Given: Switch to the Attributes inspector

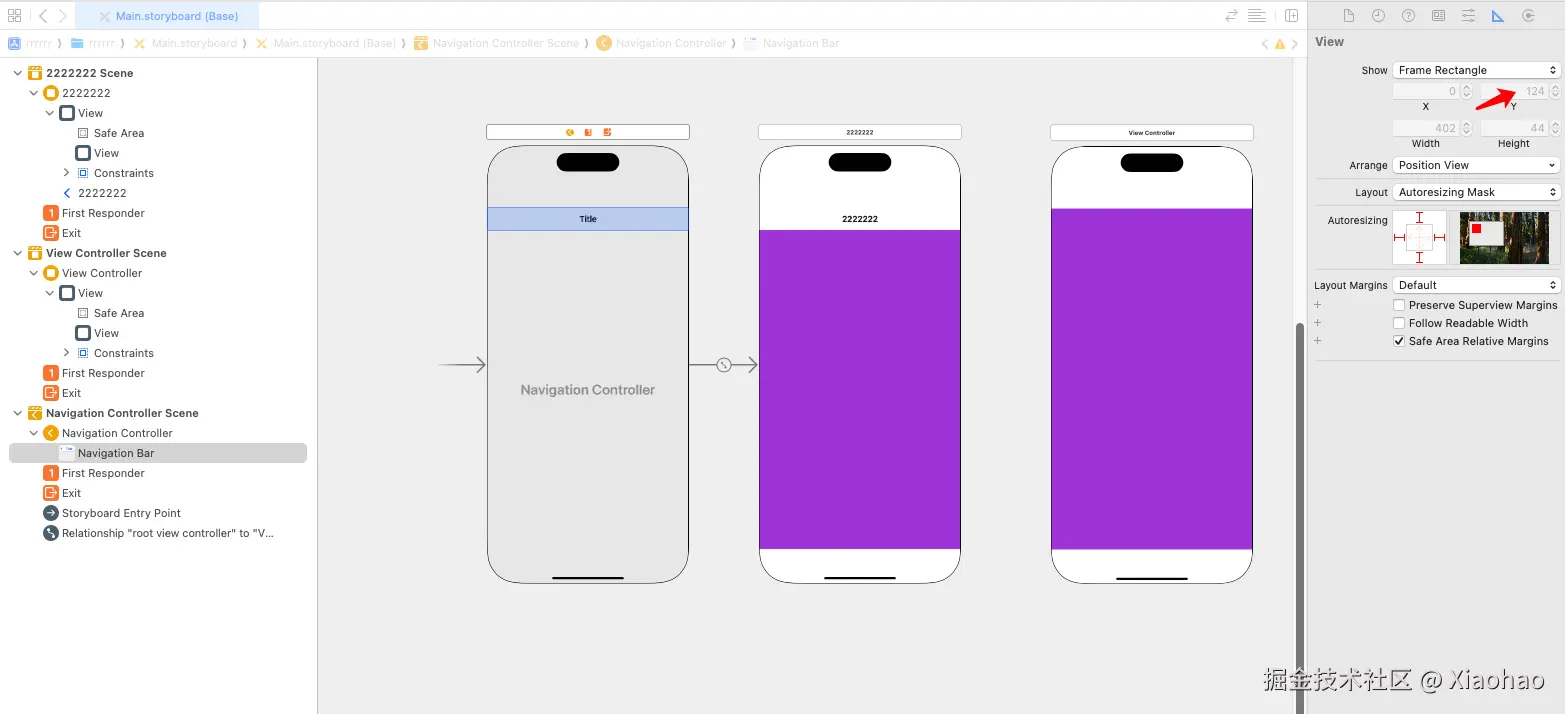Looking at the screenshot, I should [1468, 16].
